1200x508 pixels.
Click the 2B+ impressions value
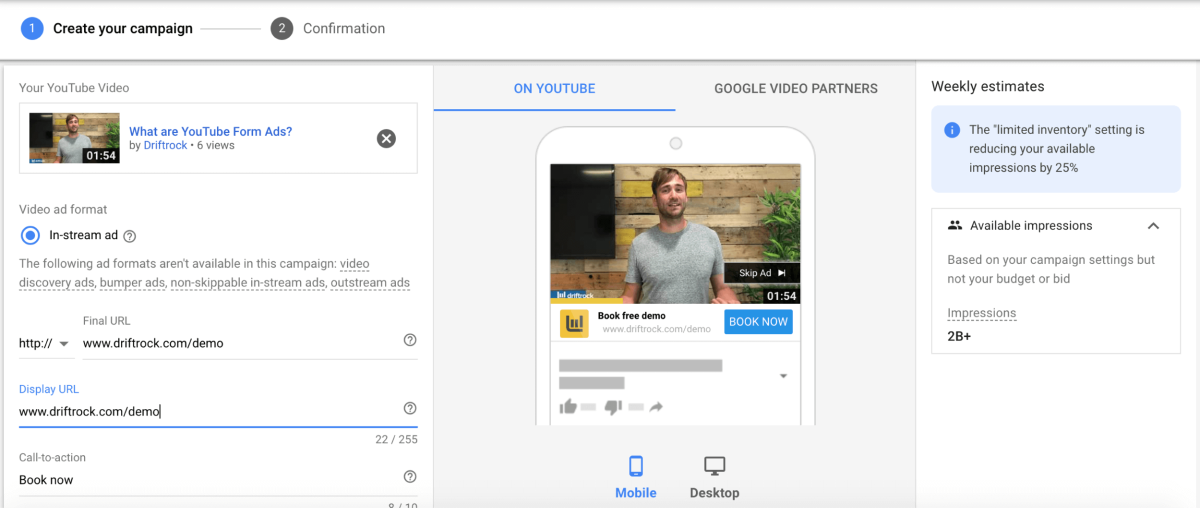[x=959, y=336]
